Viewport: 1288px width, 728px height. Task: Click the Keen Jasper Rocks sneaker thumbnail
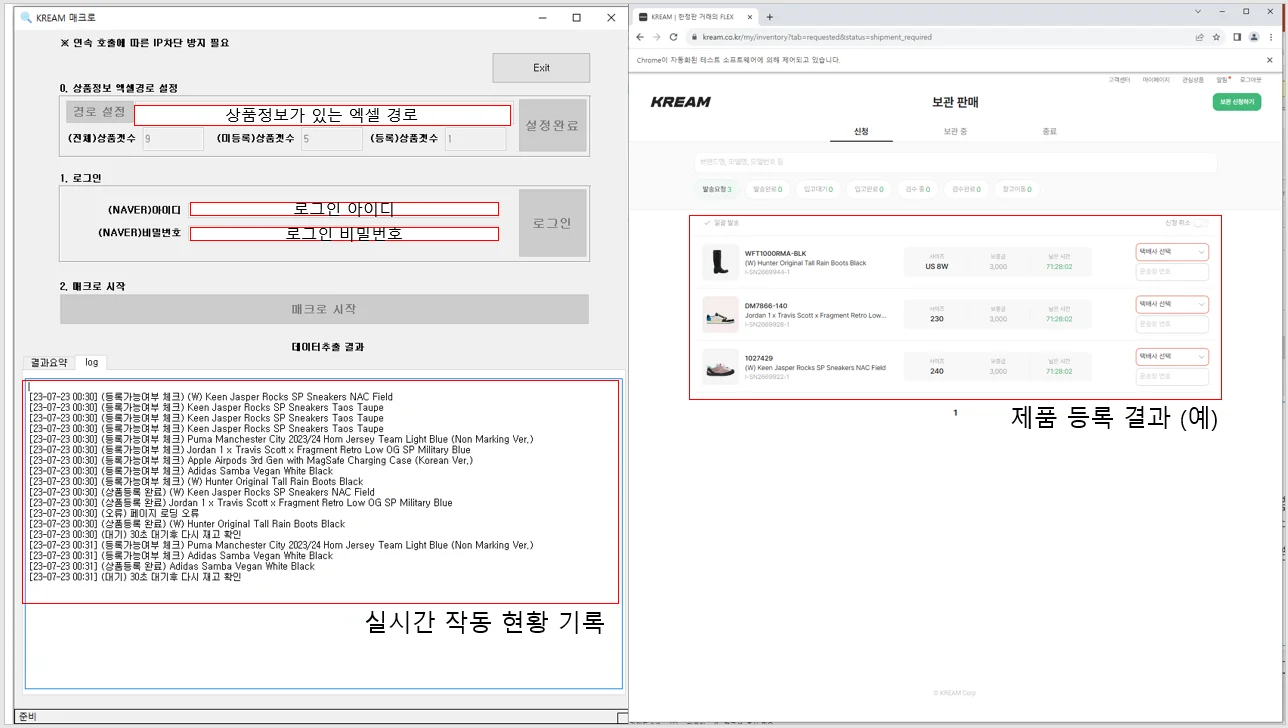pyautogui.click(x=720, y=366)
